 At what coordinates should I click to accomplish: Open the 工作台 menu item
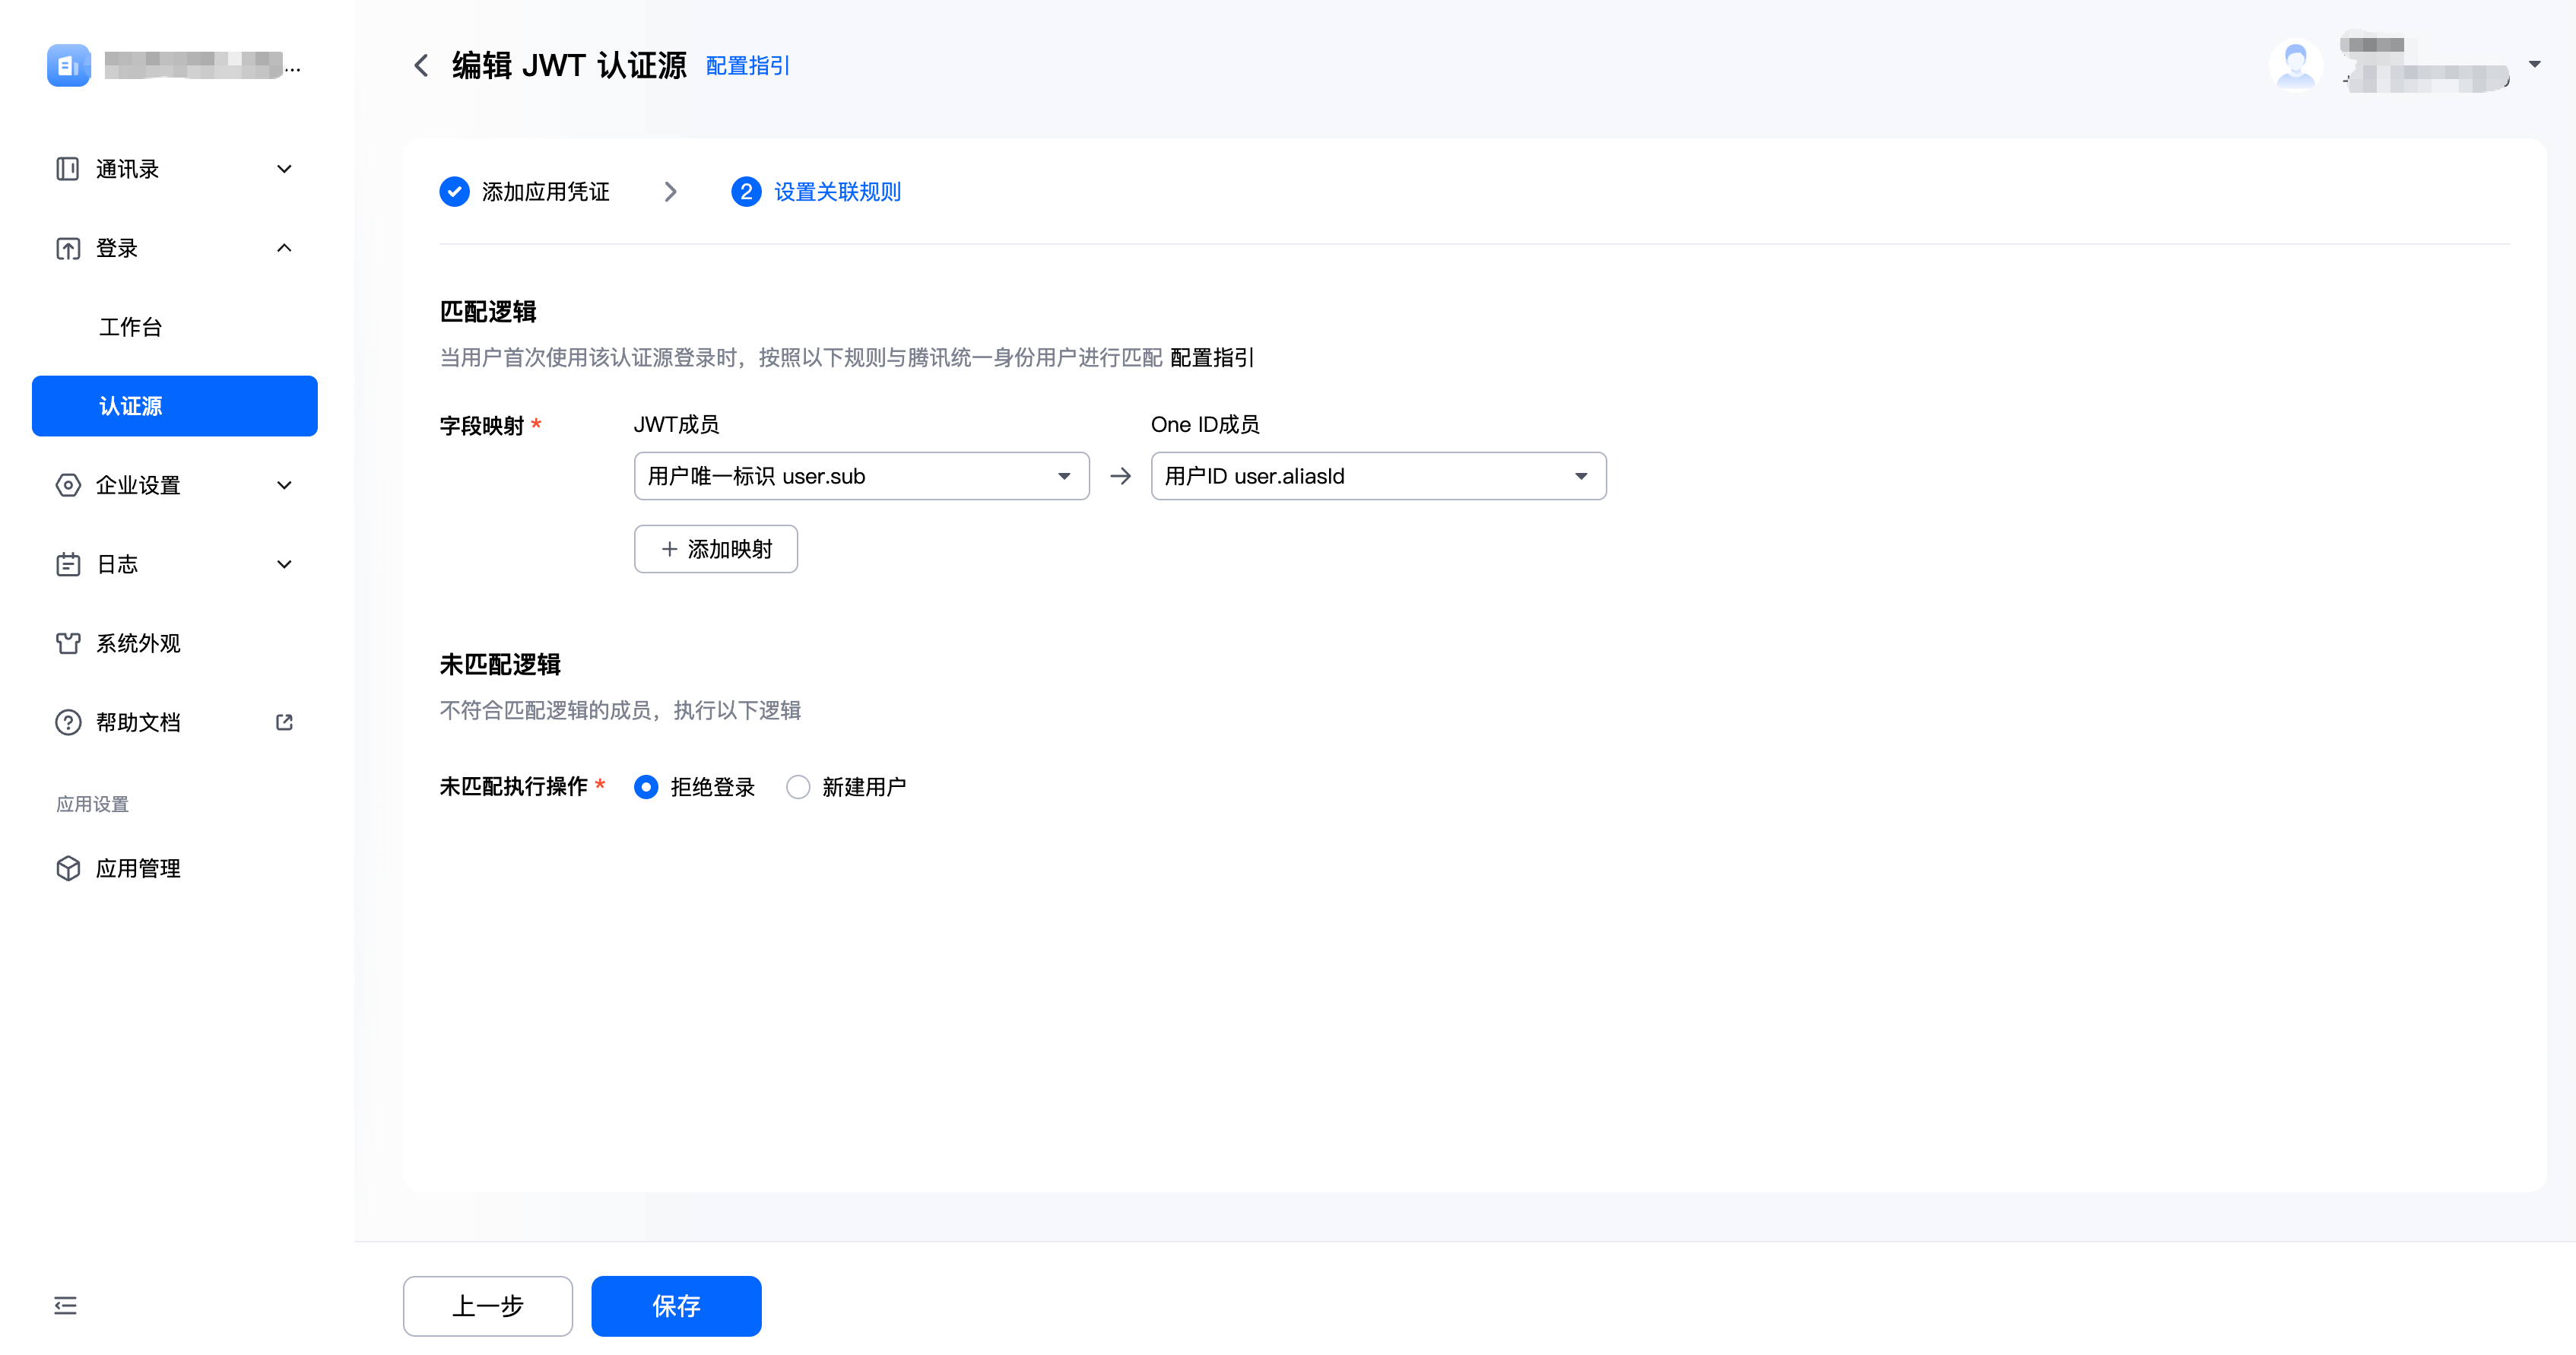[x=130, y=327]
